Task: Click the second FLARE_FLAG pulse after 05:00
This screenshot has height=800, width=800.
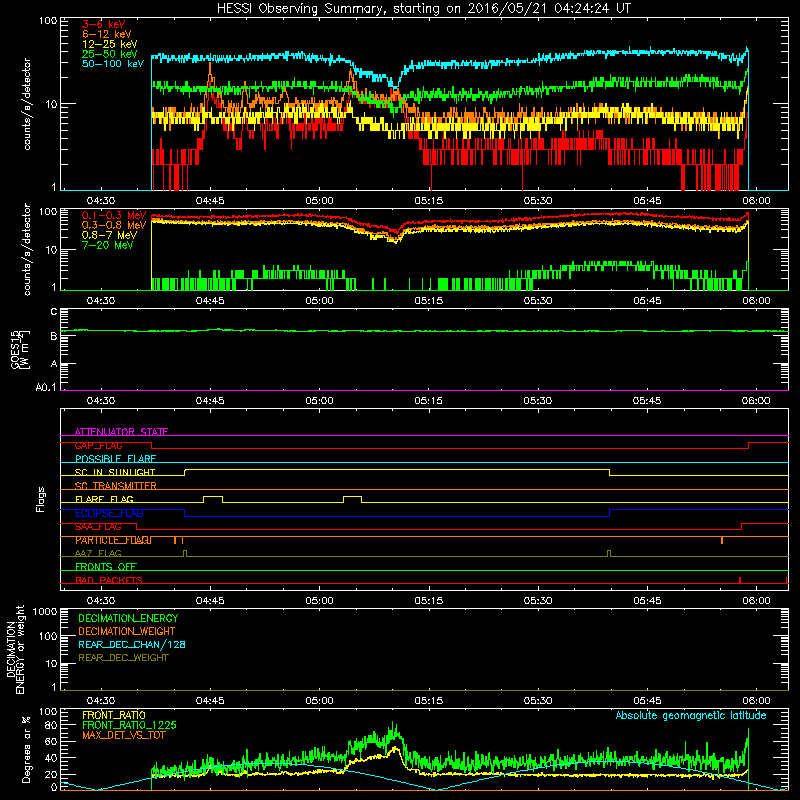Action: pyautogui.click(x=353, y=499)
